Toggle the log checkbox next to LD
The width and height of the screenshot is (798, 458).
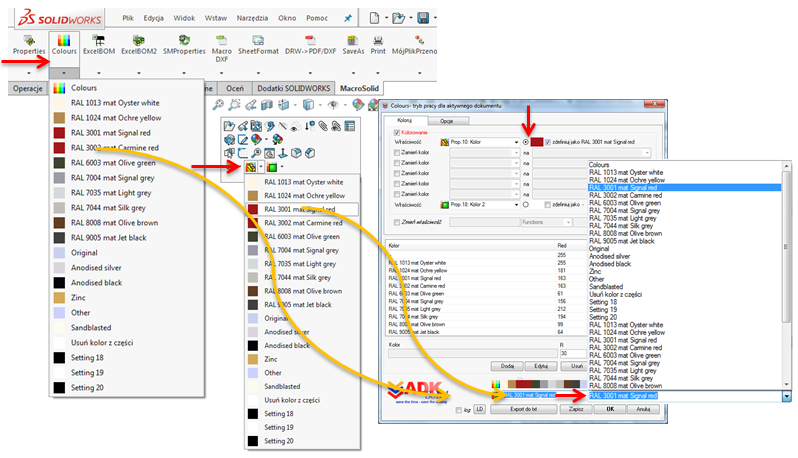point(459,410)
